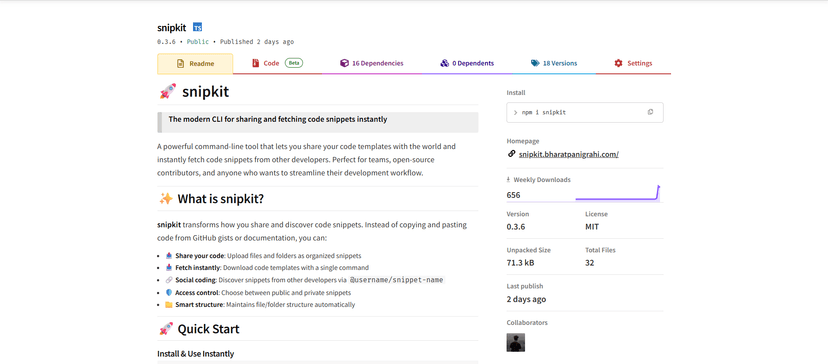Screen dimensions: 828x364
Task: Click the '656' weekly downloads count
Action: (x=513, y=195)
